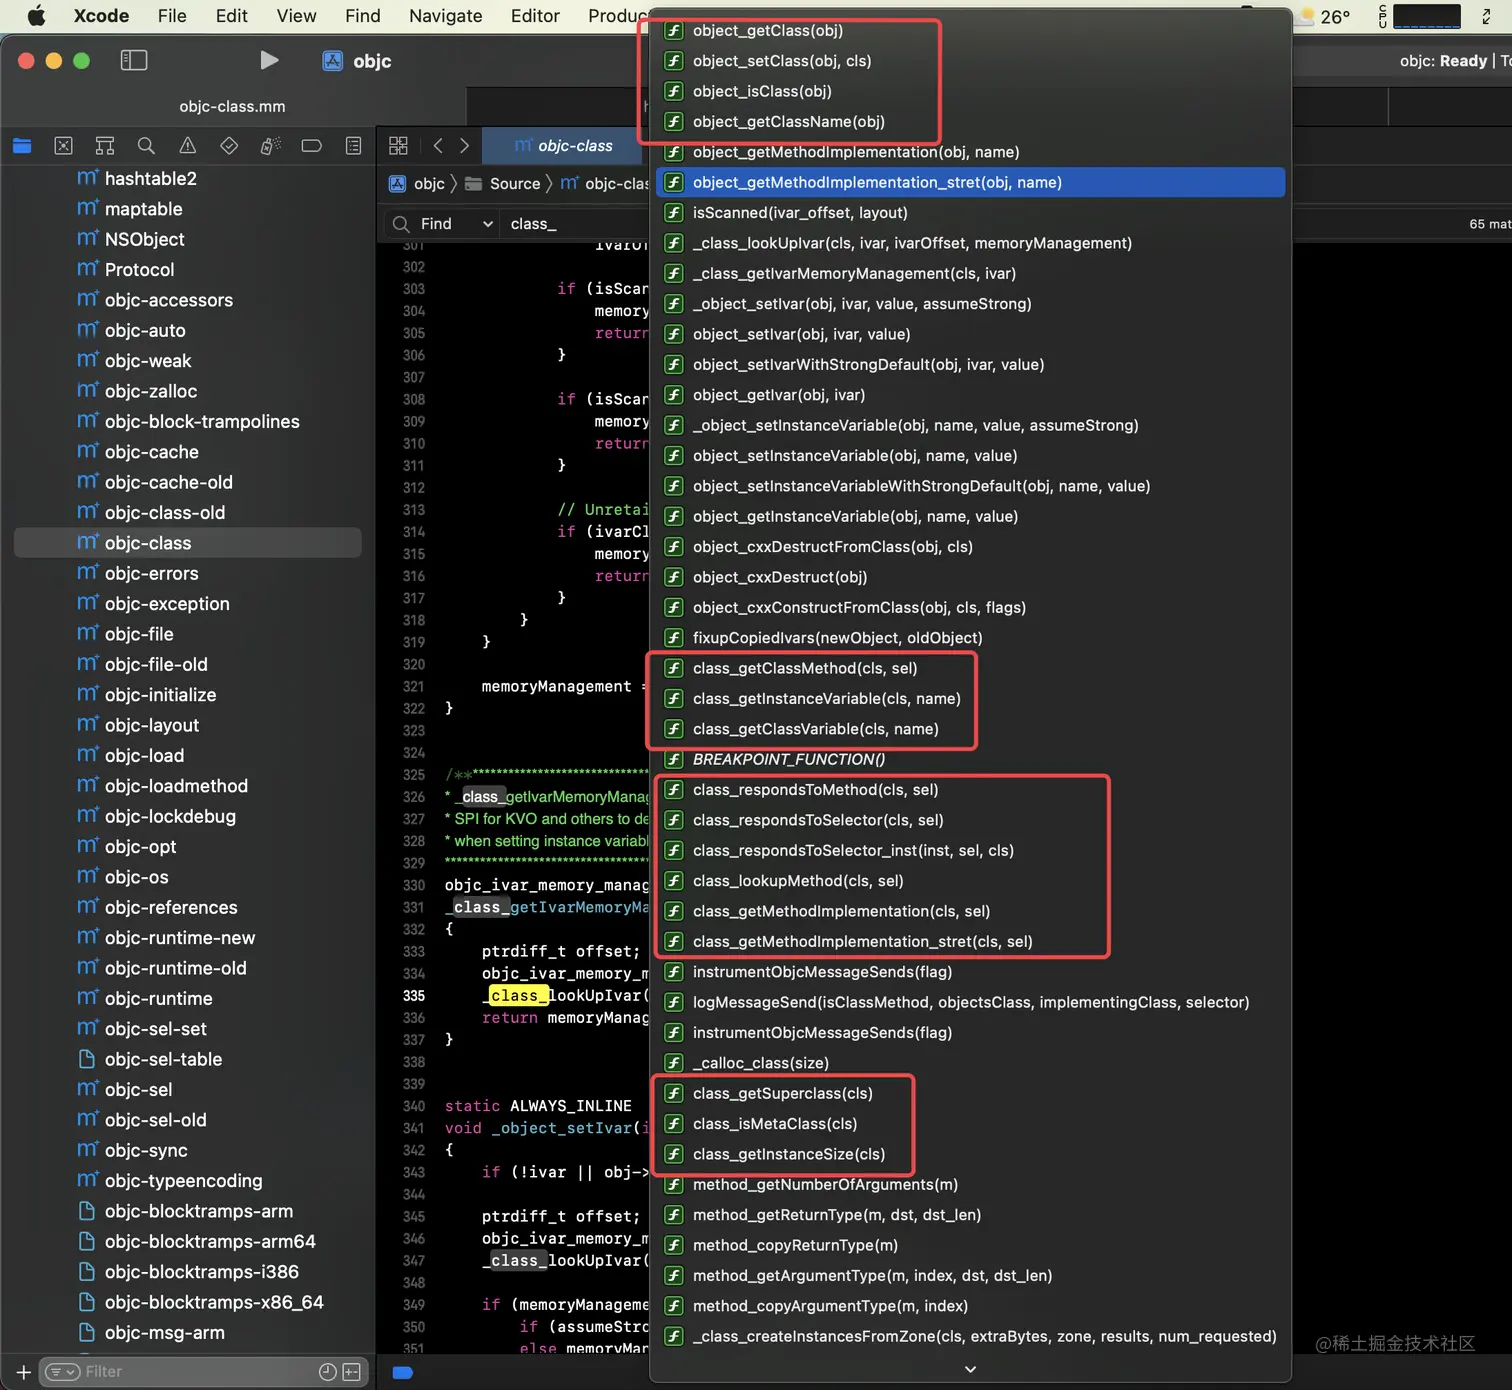Open the Edit menu
Screen dimensions: 1512x1390
[231, 16]
